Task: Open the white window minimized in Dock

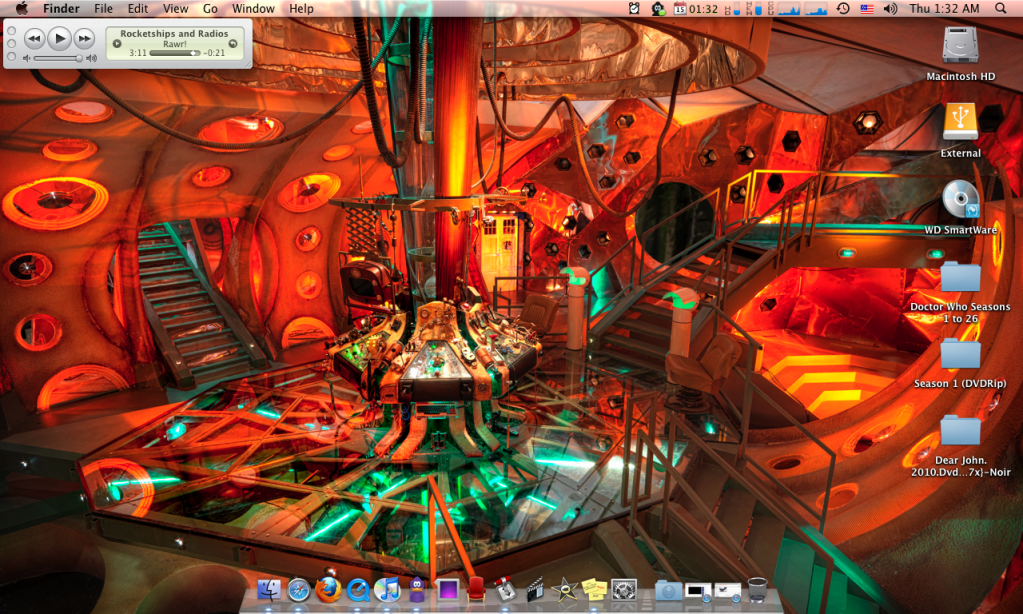Action: click(x=727, y=592)
